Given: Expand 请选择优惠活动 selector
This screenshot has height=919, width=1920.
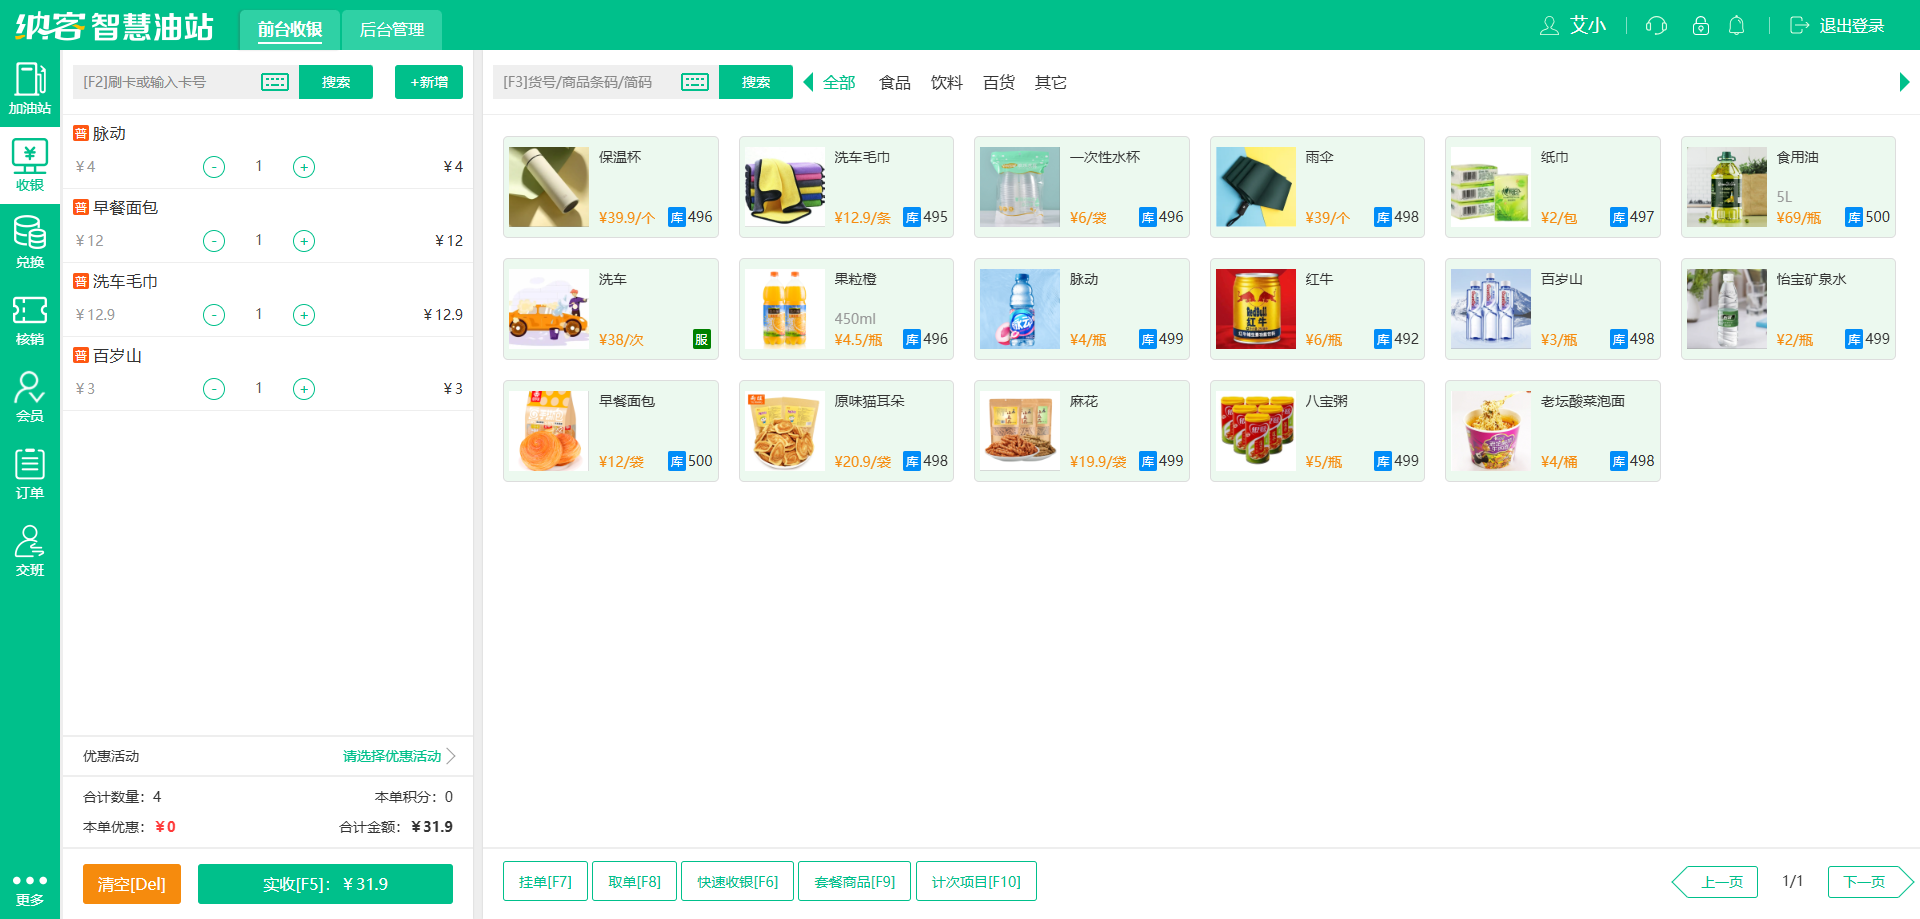Looking at the screenshot, I should pos(399,756).
